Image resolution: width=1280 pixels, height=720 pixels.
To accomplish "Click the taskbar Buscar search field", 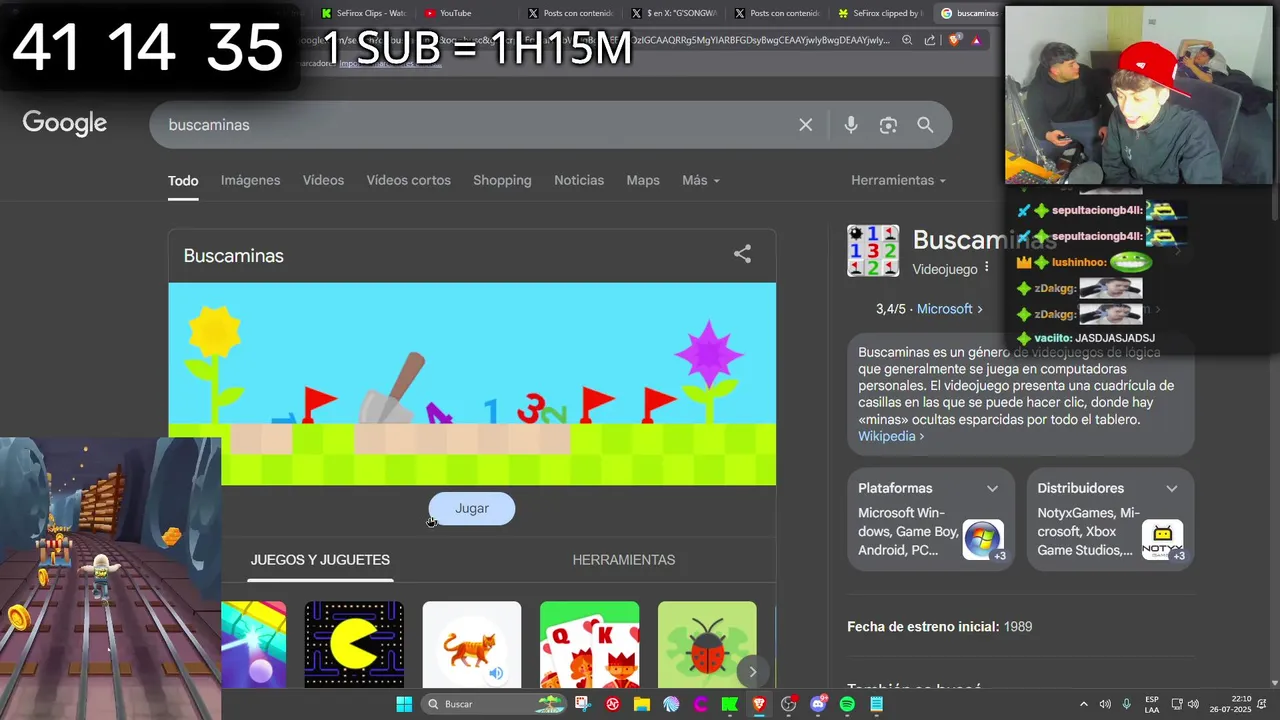I will 493,704.
